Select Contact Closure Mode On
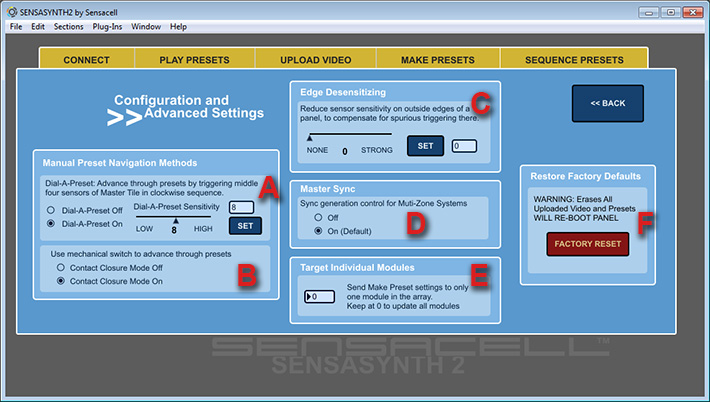The image size is (710, 402). [60, 281]
